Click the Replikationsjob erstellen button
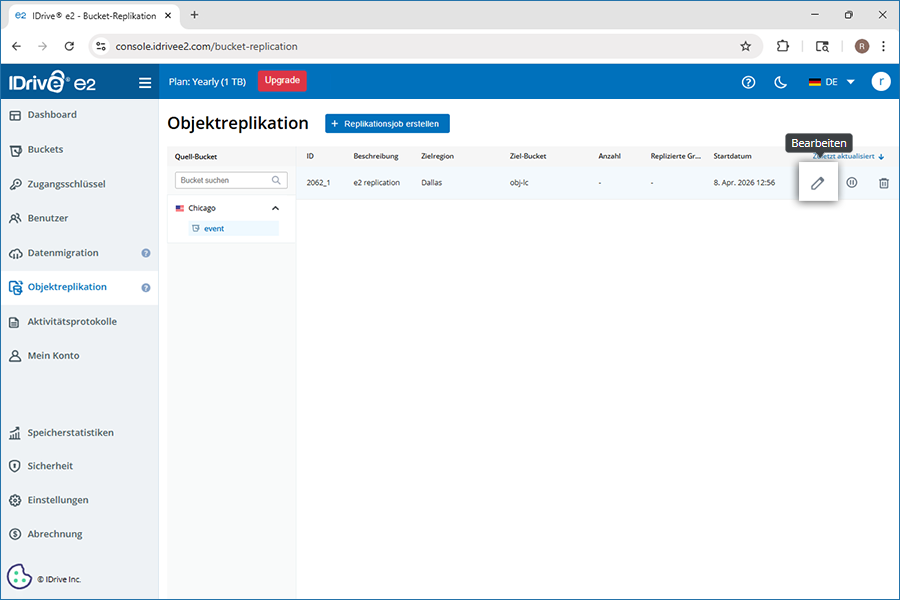Image resolution: width=900 pixels, height=600 pixels. coord(387,123)
